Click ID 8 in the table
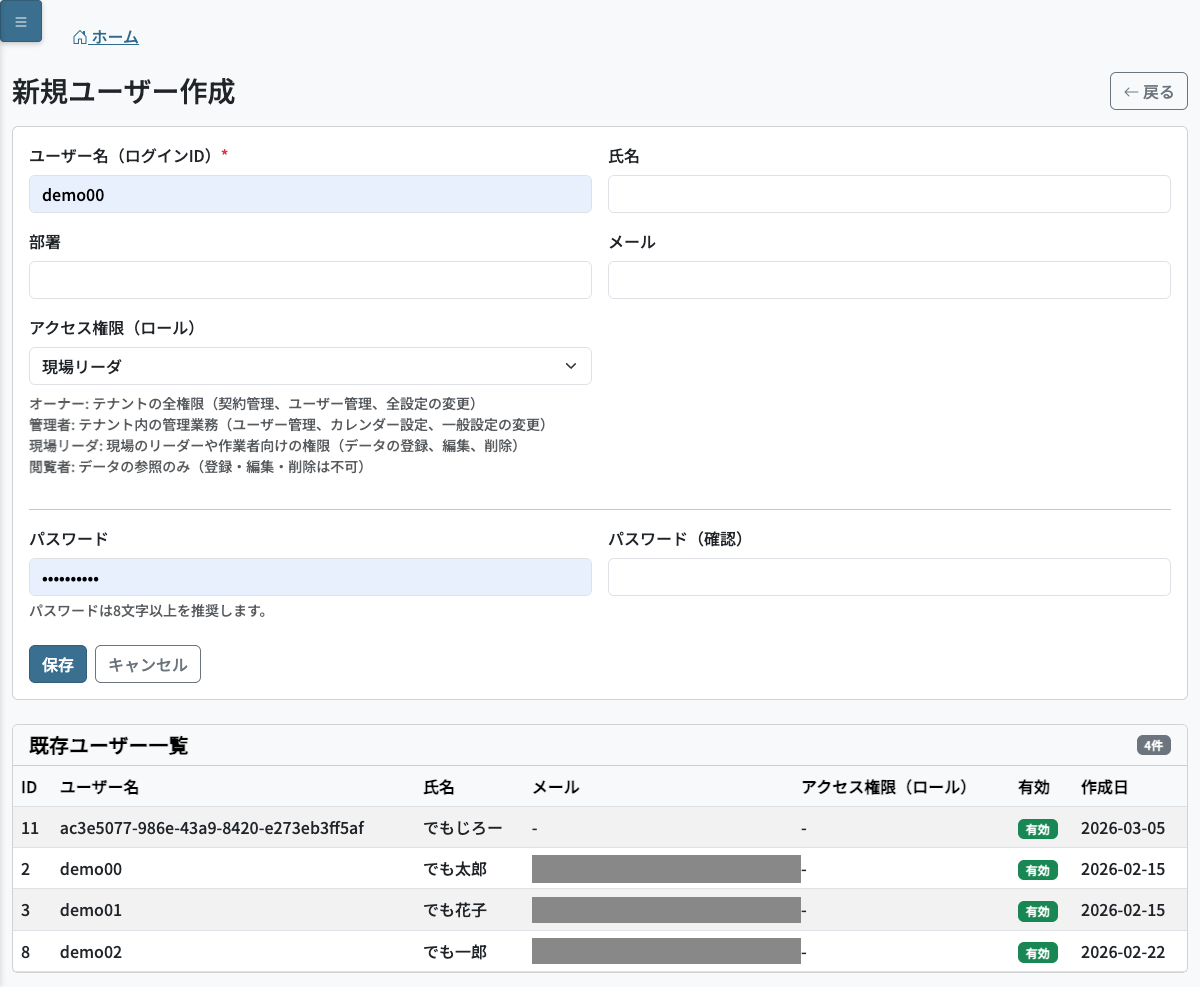Image resolution: width=1200 pixels, height=987 pixels. point(26,951)
